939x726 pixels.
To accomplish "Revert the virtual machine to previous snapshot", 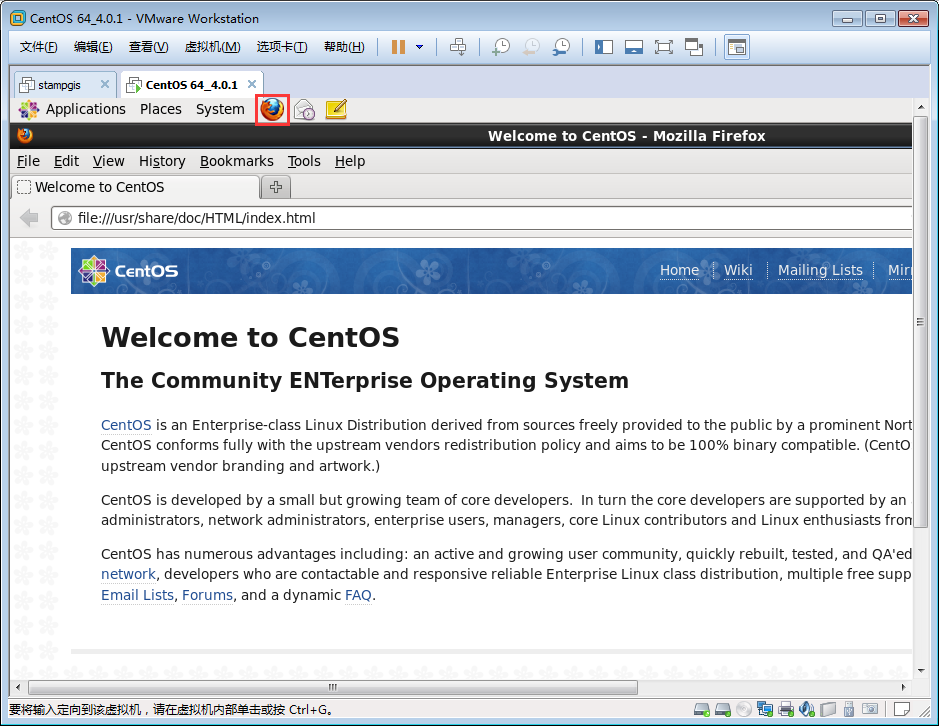I will pos(531,47).
